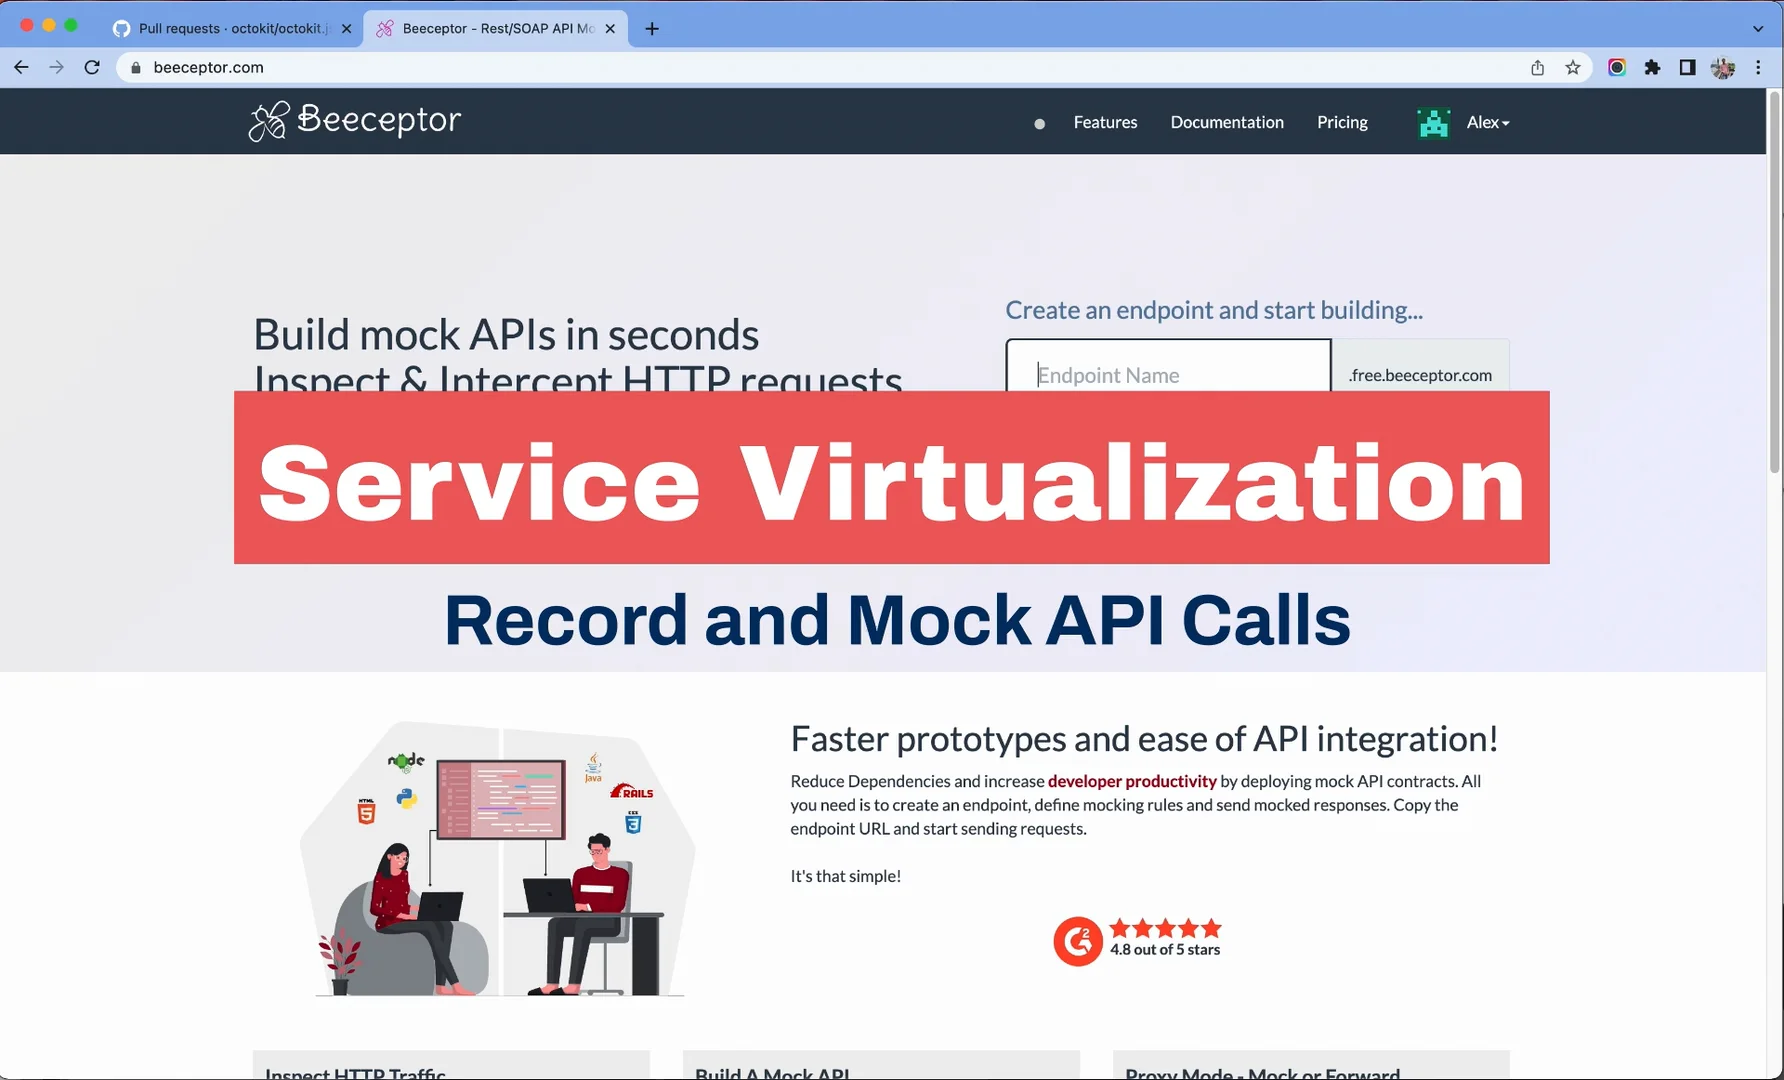Viewport: 1784px width, 1080px height.
Task: Bookmark this page with the star icon
Action: coord(1573,67)
